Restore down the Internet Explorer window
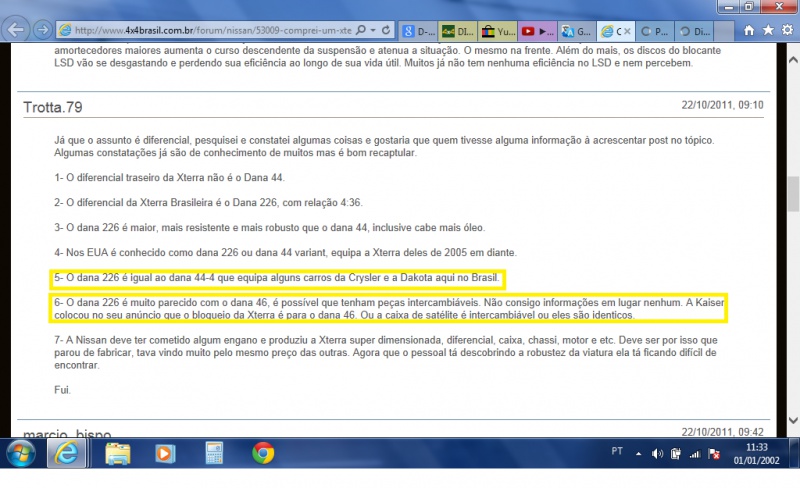This screenshot has height=488, width=800. [x=749, y=7]
